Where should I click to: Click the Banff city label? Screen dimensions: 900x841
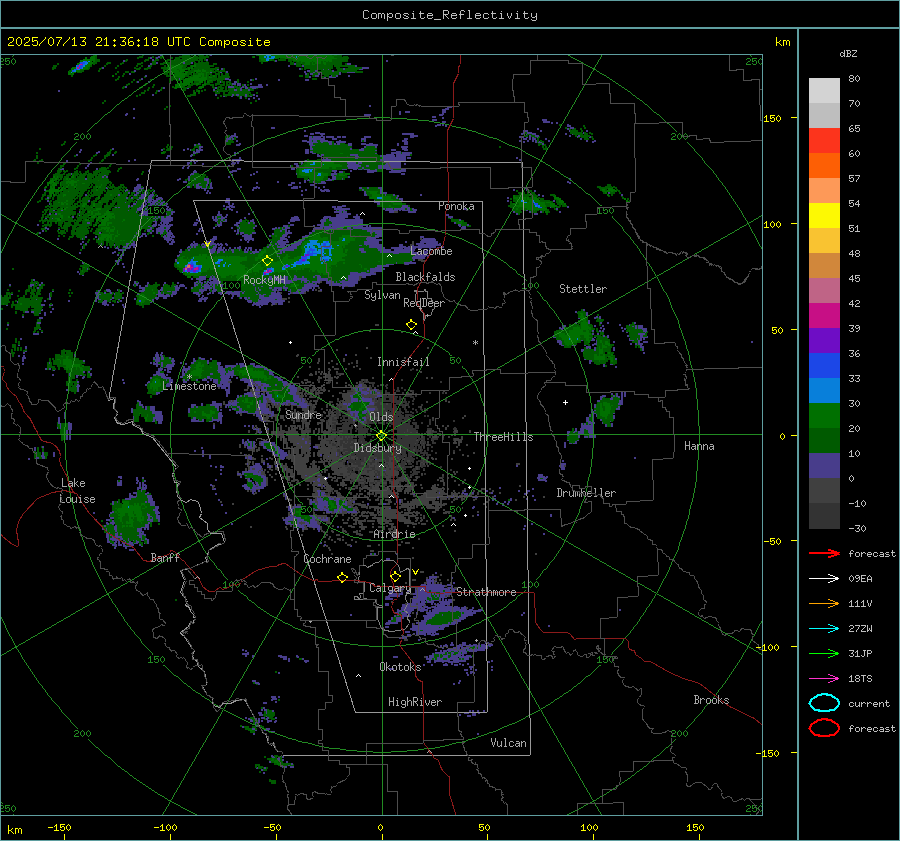point(165,558)
